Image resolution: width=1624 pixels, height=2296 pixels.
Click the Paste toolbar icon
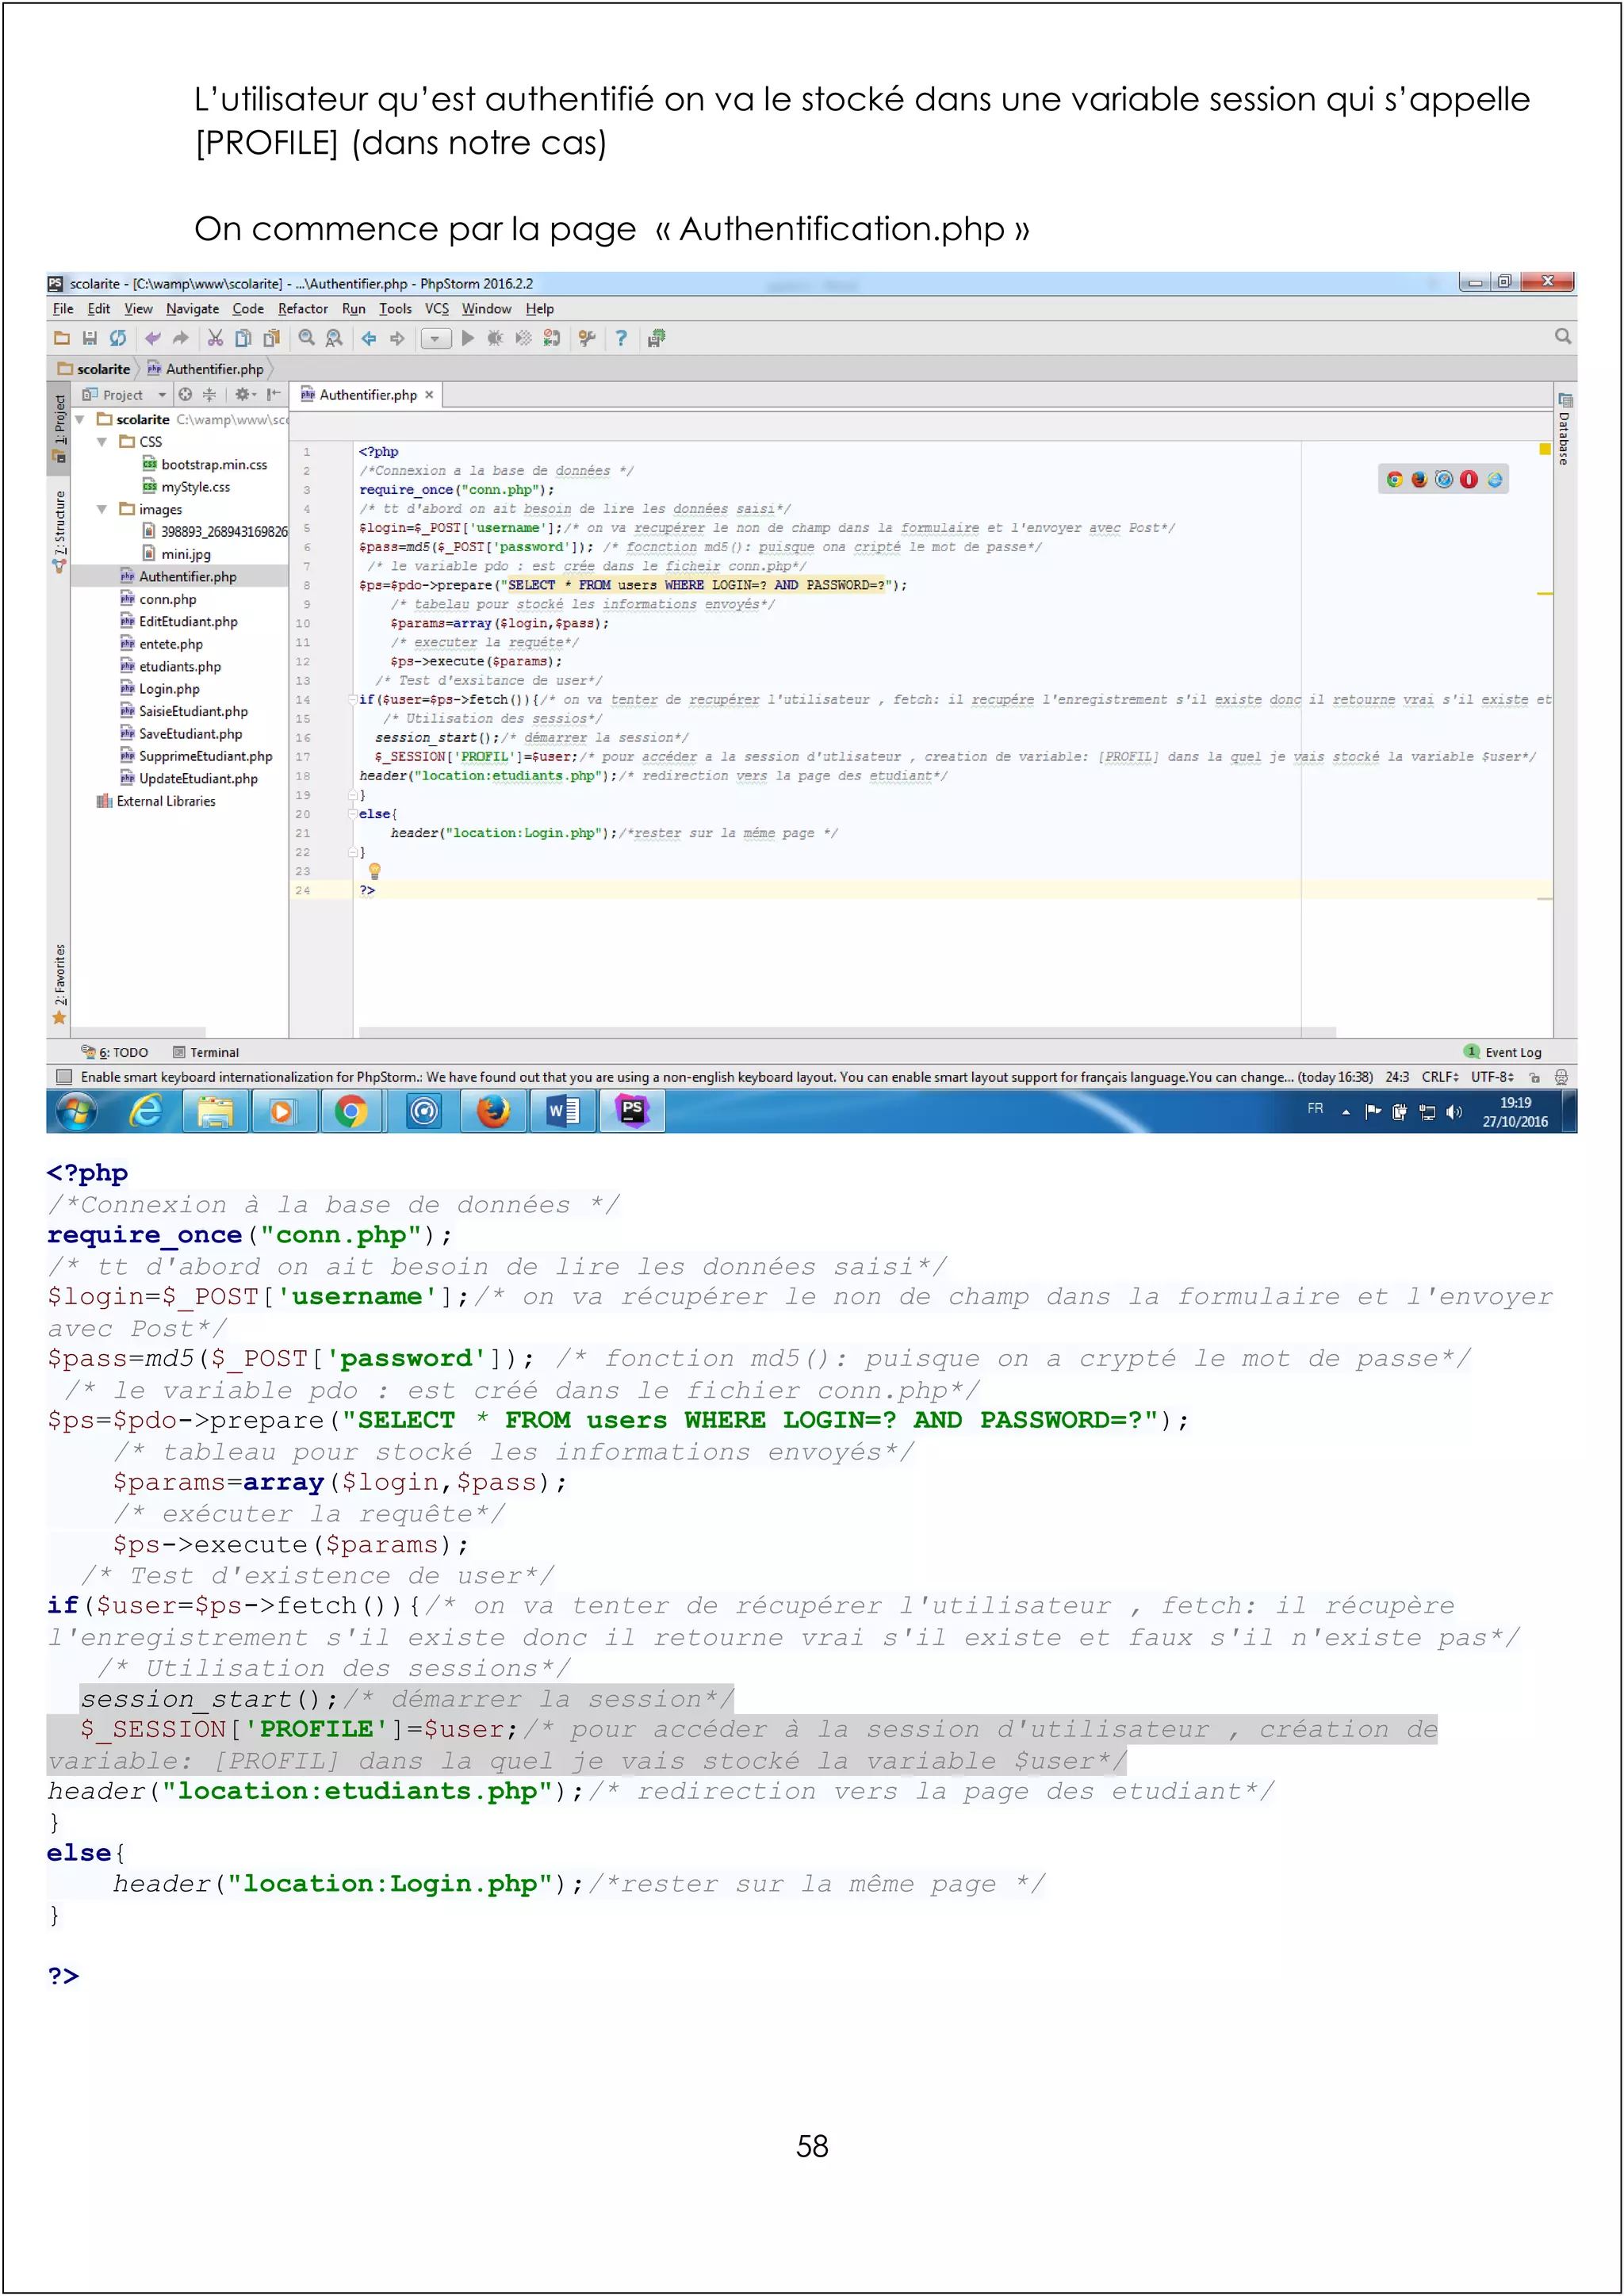tap(271, 338)
